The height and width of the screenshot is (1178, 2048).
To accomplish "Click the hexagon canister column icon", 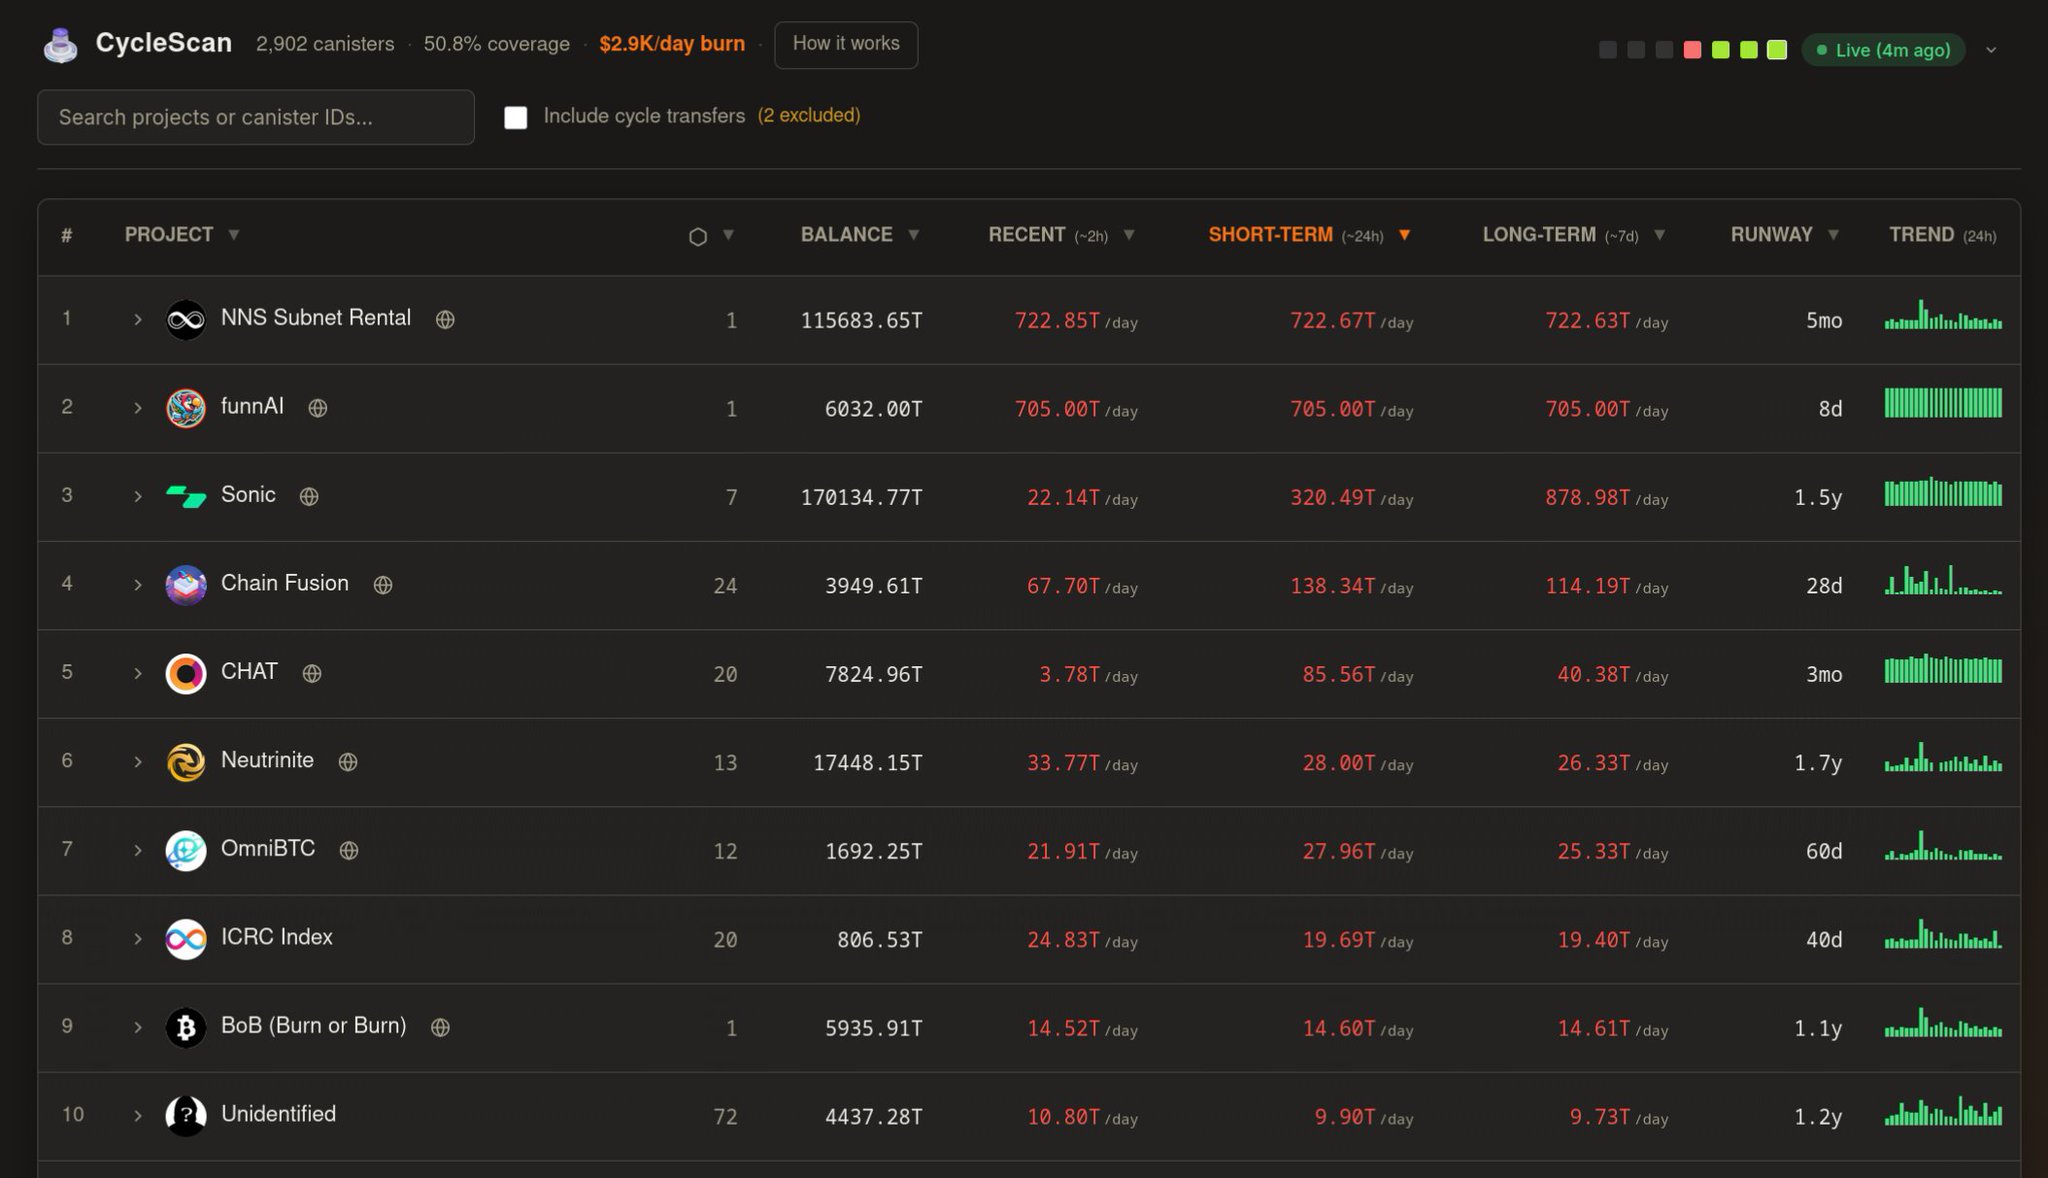I will coord(698,236).
